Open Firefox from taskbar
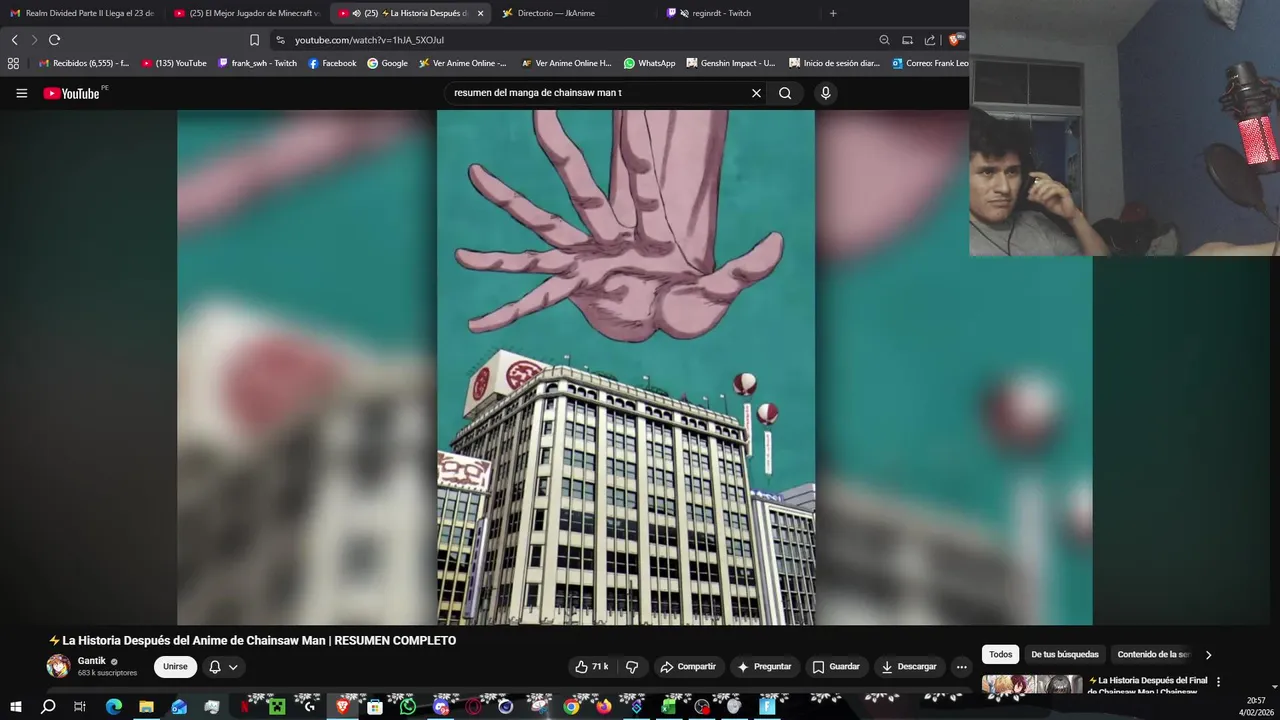The image size is (1280, 720). [603, 706]
